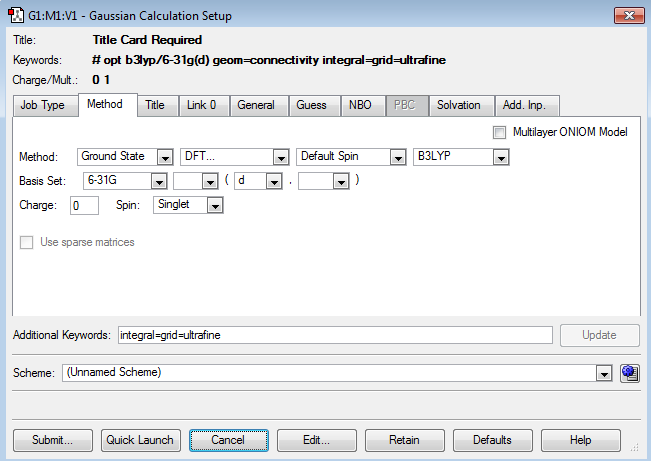Click the 'Title Card Required' text
Image resolution: width=651 pixels, height=461 pixels.
147,40
